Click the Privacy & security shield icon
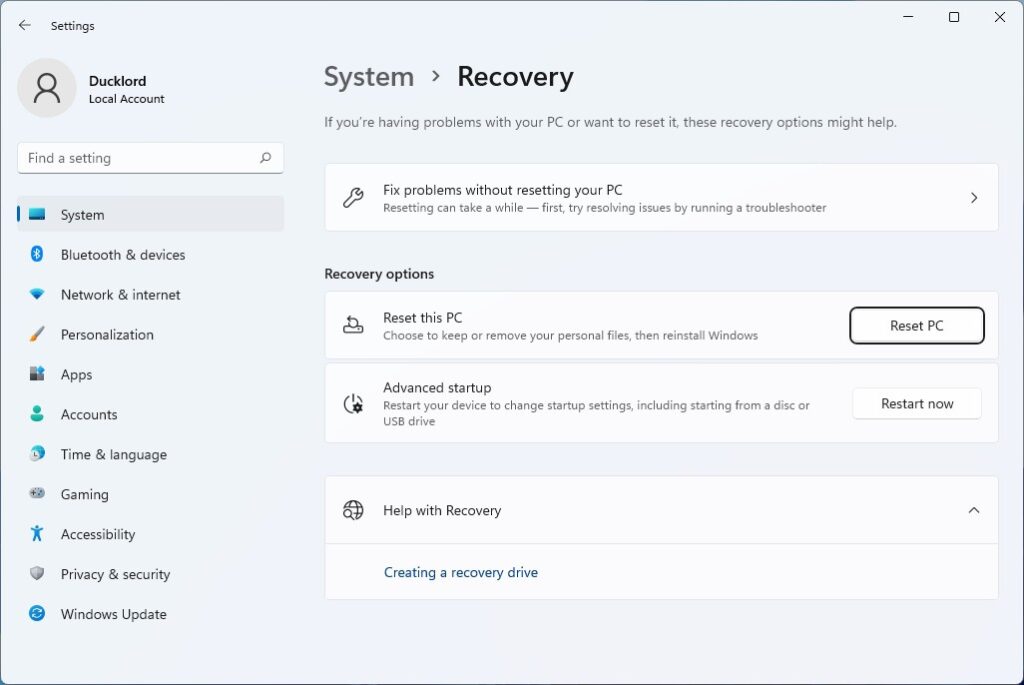 (36, 574)
